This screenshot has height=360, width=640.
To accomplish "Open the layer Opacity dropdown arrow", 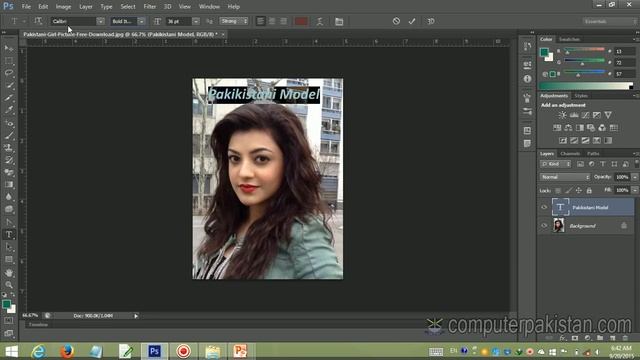I will click(x=635, y=177).
